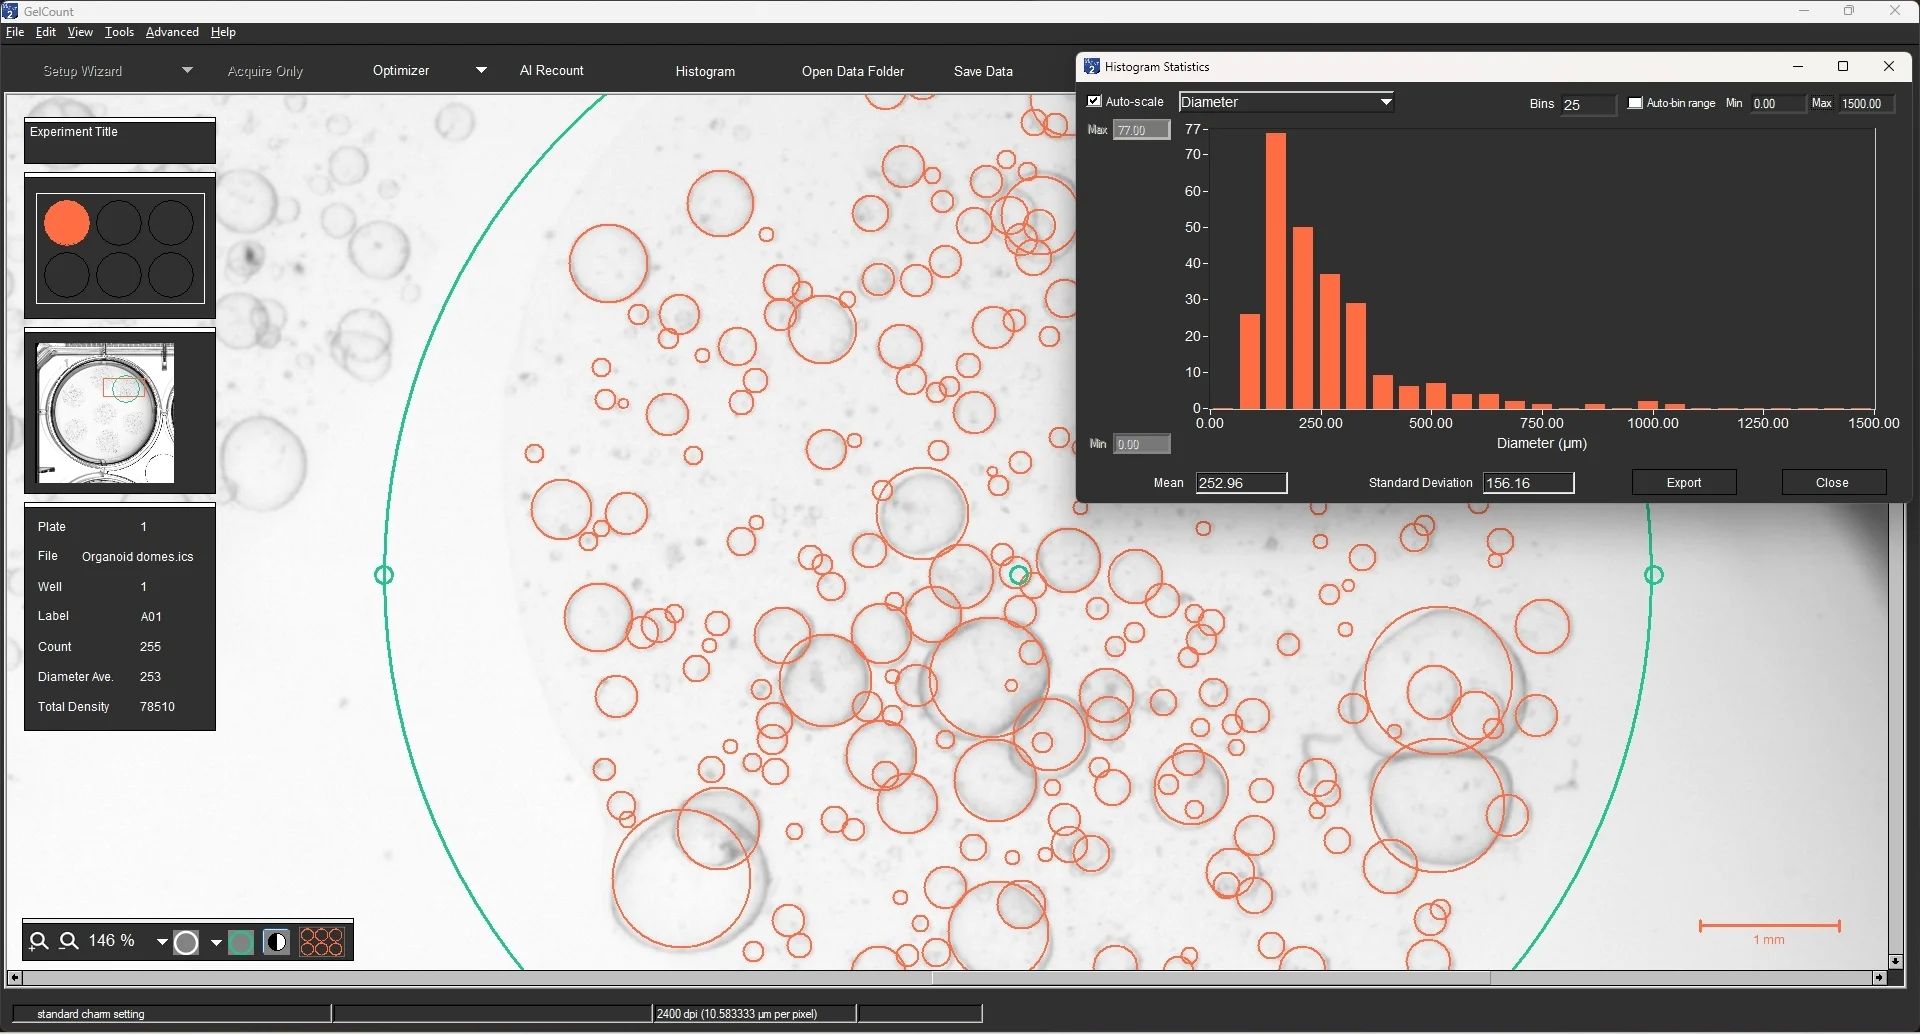Toggle the orange colony outlines grid icon
This screenshot has height=1034, width=1920.
[x=322, y=942]
